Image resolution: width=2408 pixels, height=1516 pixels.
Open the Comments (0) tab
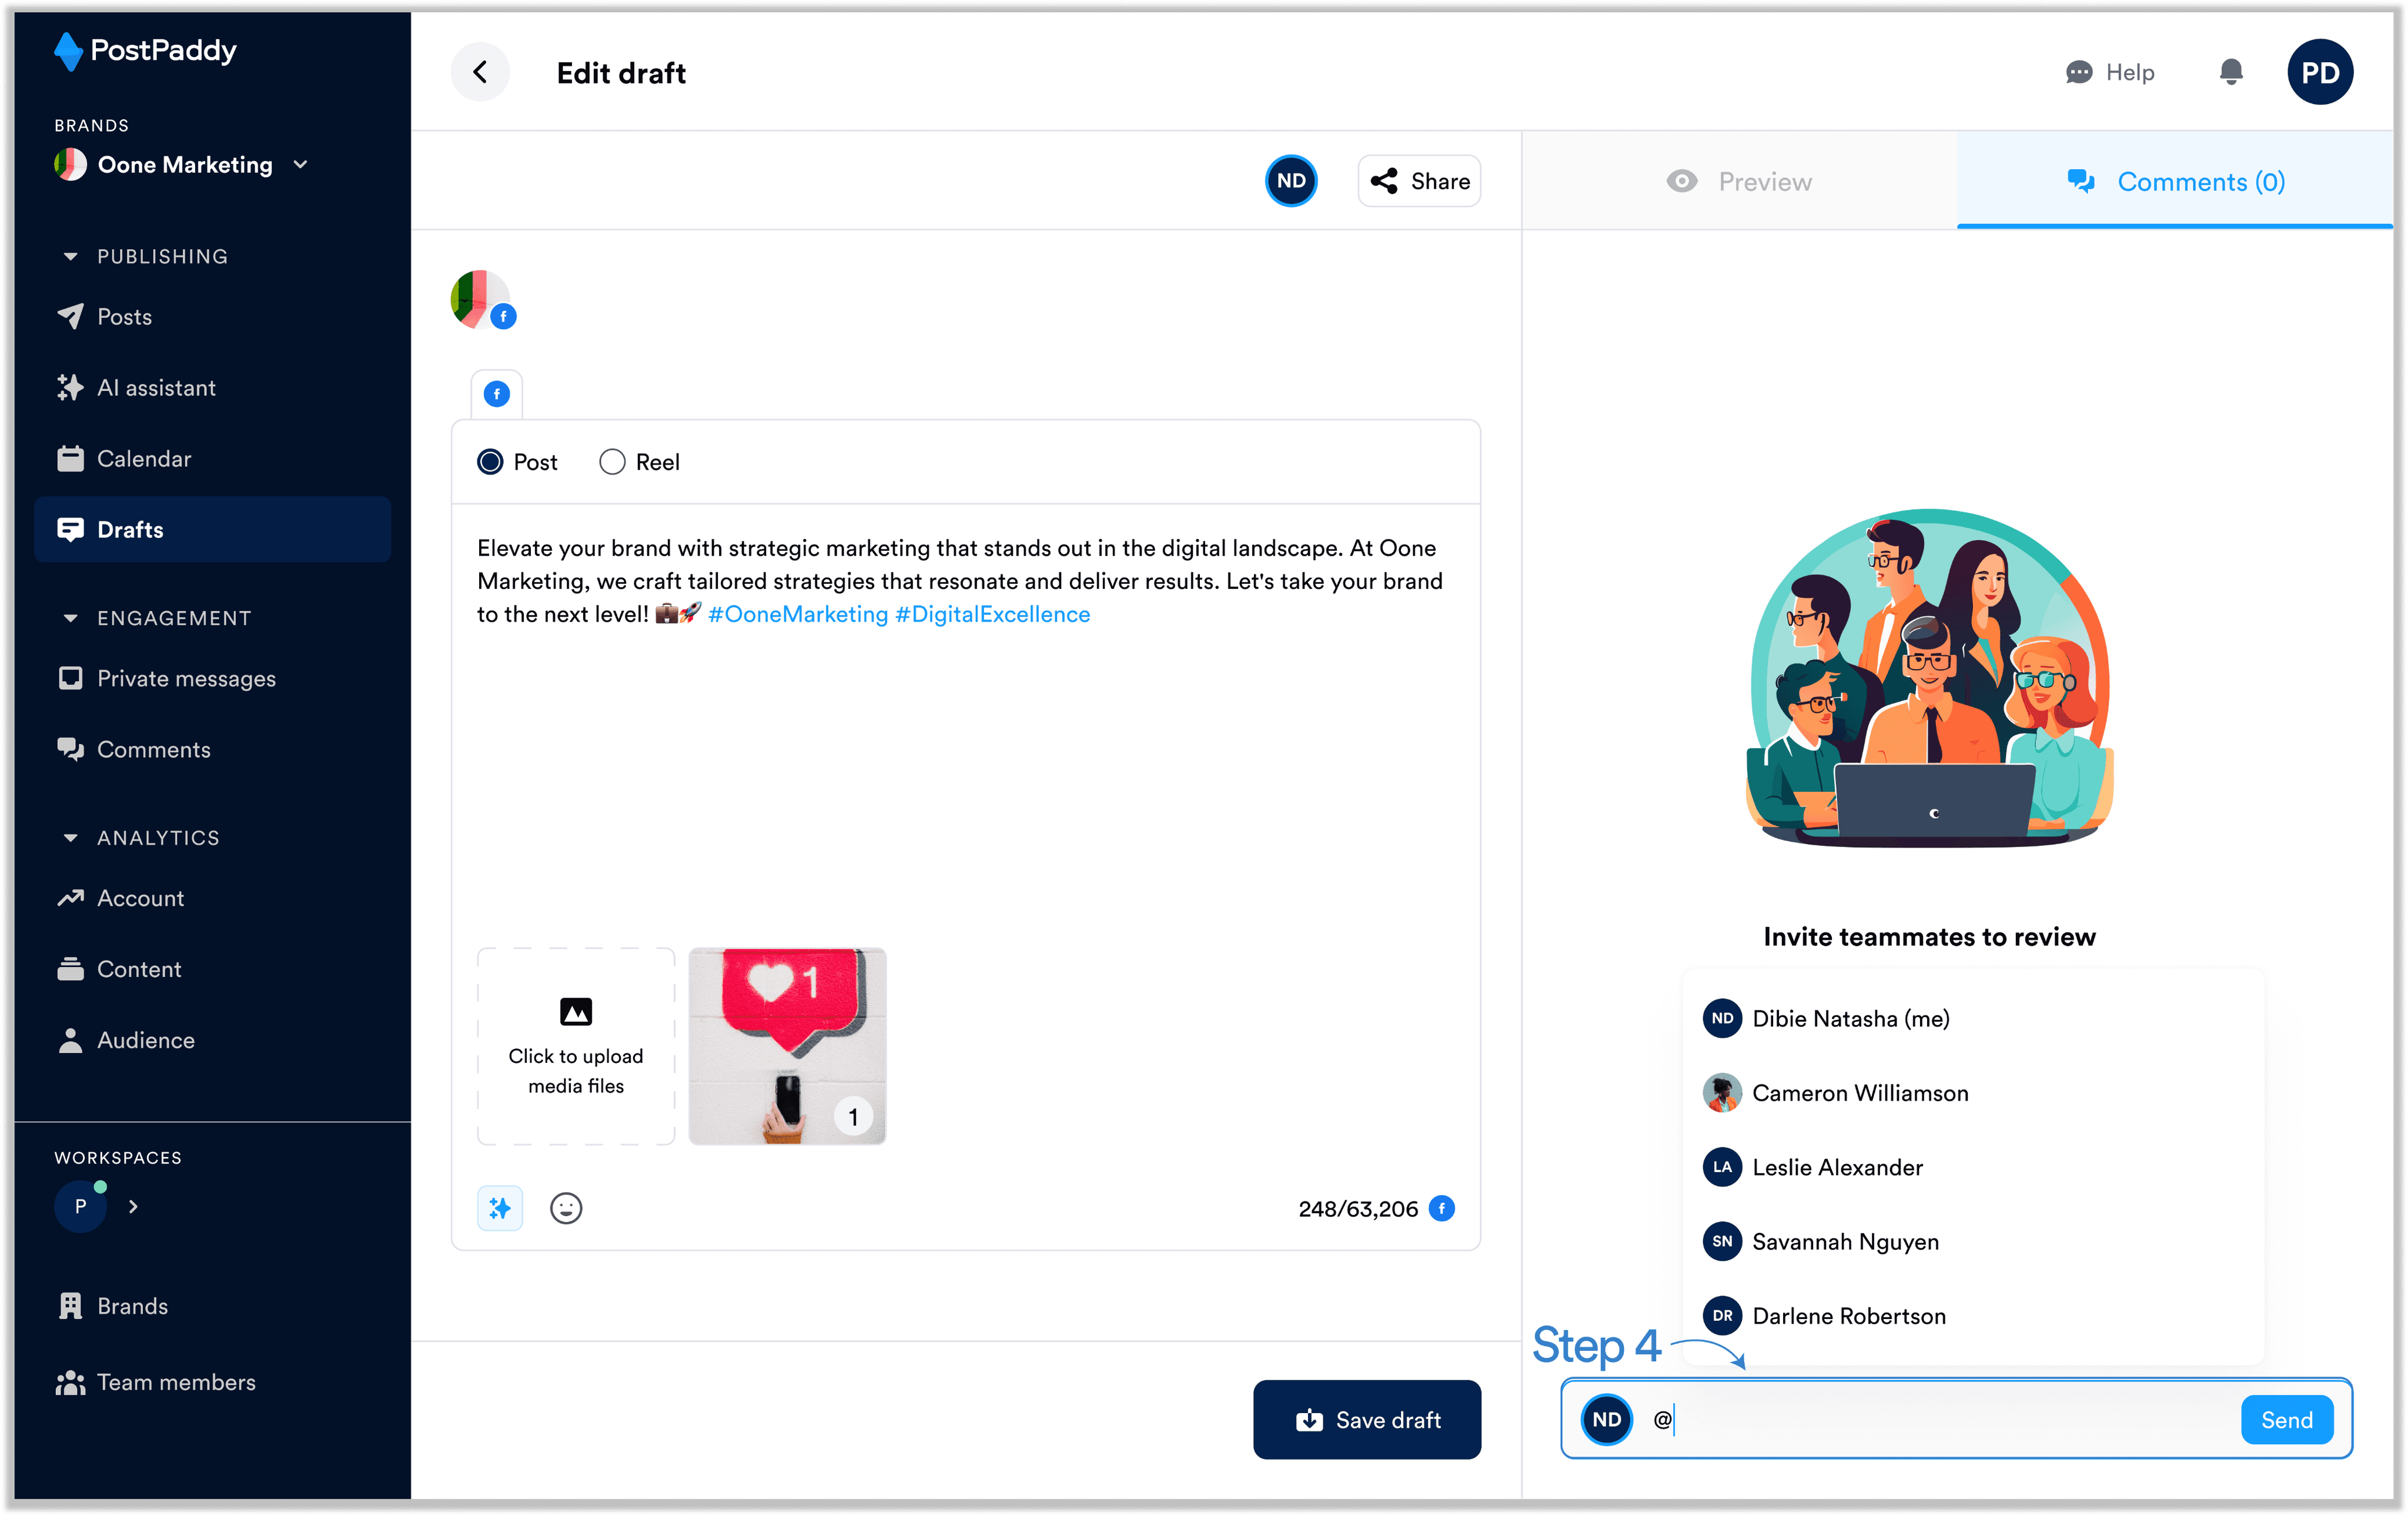click(x=2175, y=182)
